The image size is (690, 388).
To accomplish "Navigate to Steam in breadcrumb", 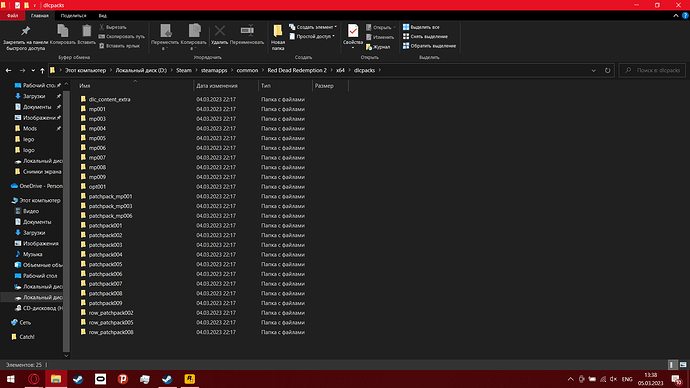I will 184,70.
